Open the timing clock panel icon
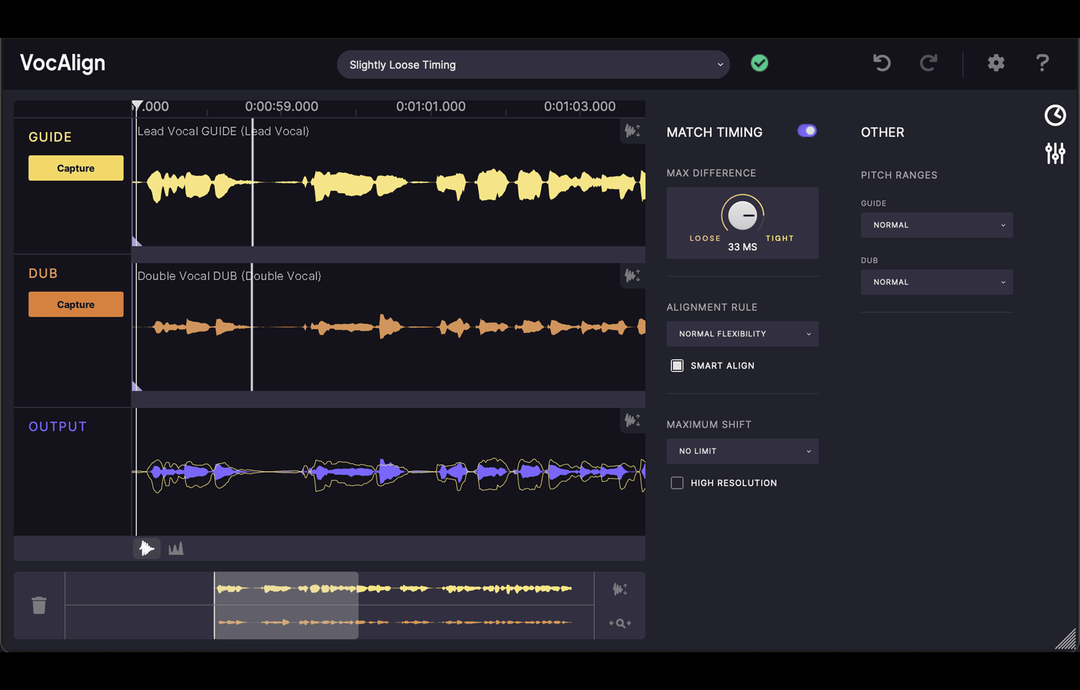This screenshot has height=690, width=1080. (1055, 115)
